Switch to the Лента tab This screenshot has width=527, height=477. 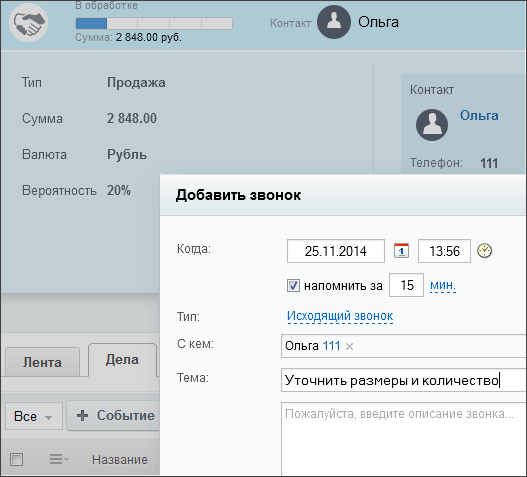click(x=42, y=362)
